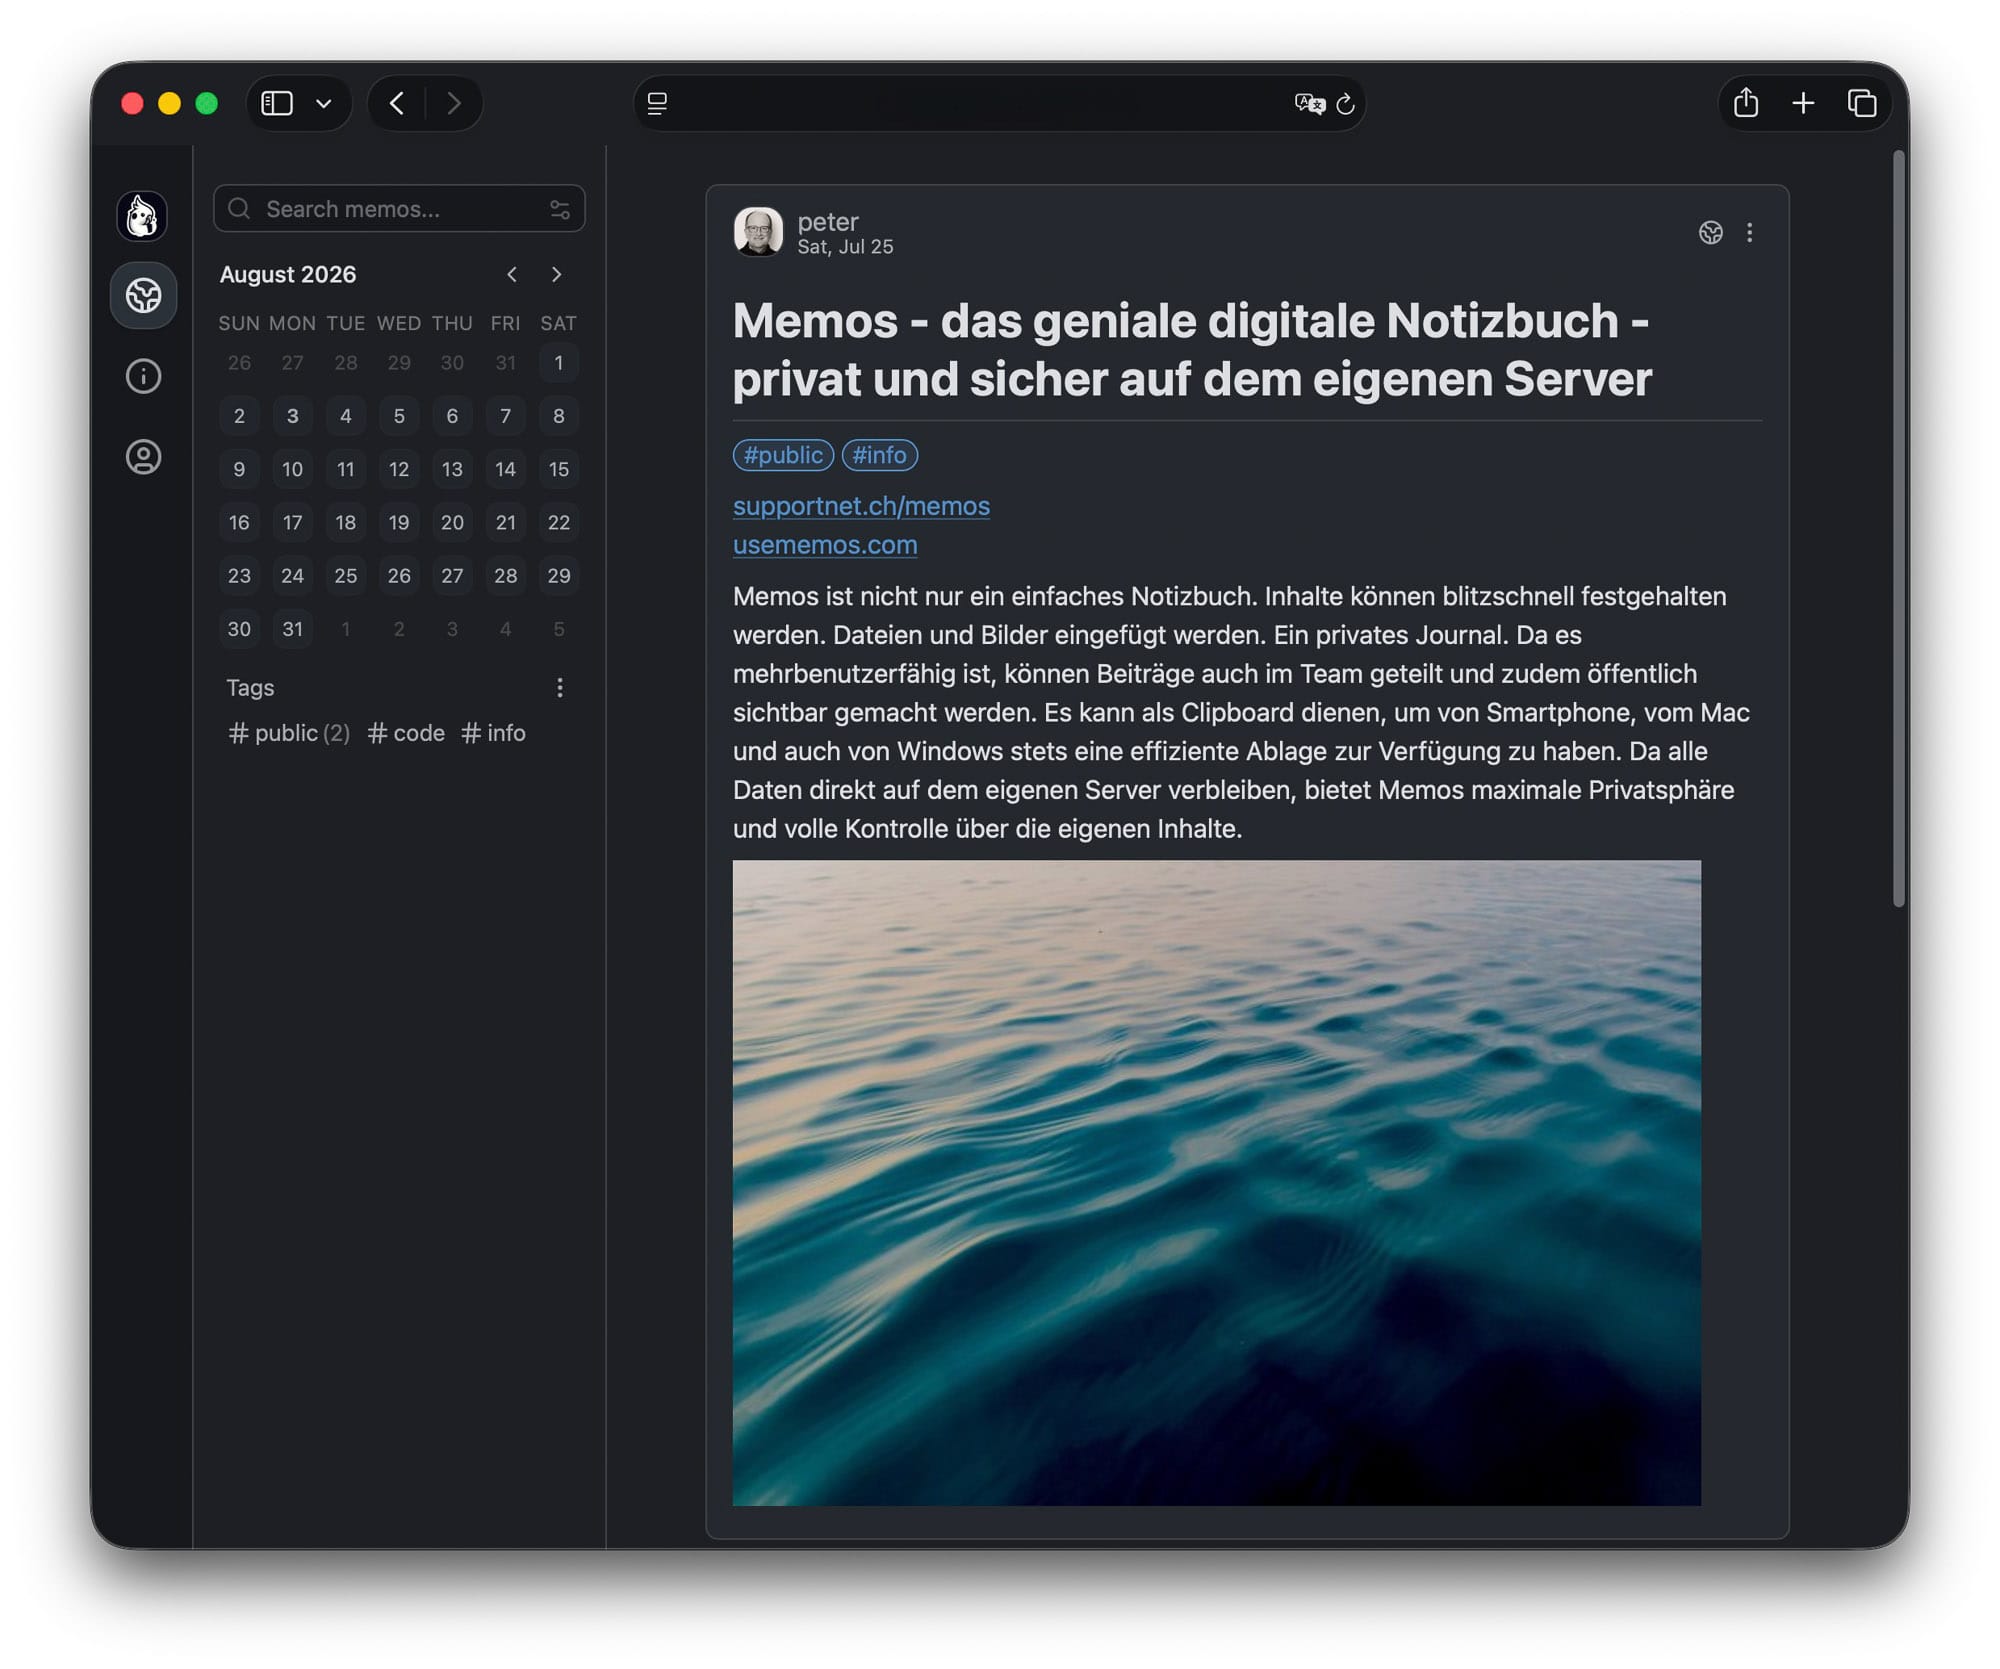Open the Tags section options menu
The image size is (2000, 1669).
tap(560, 687)
